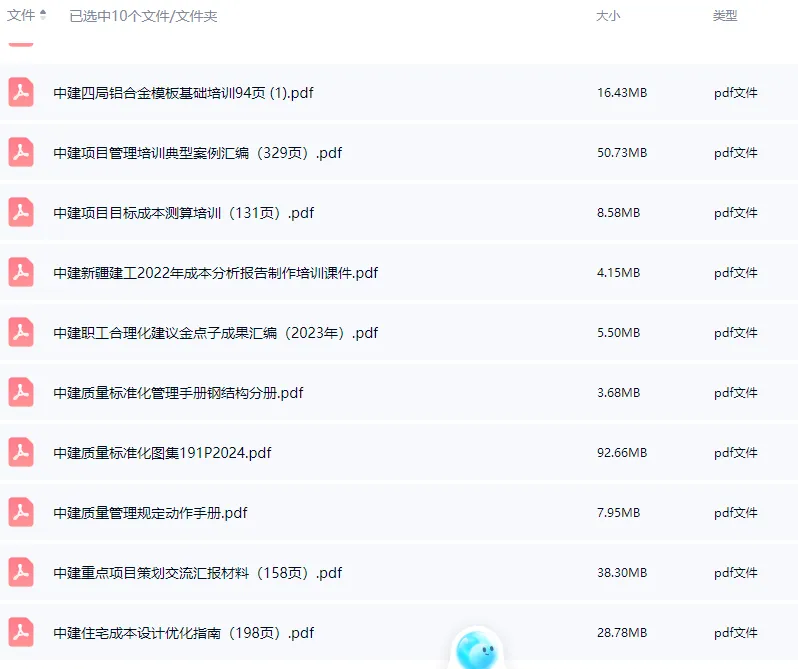Click the 大小 column header
Image resolution: width=798 pixels, height=669 pixels.
[x=608, y=16]
